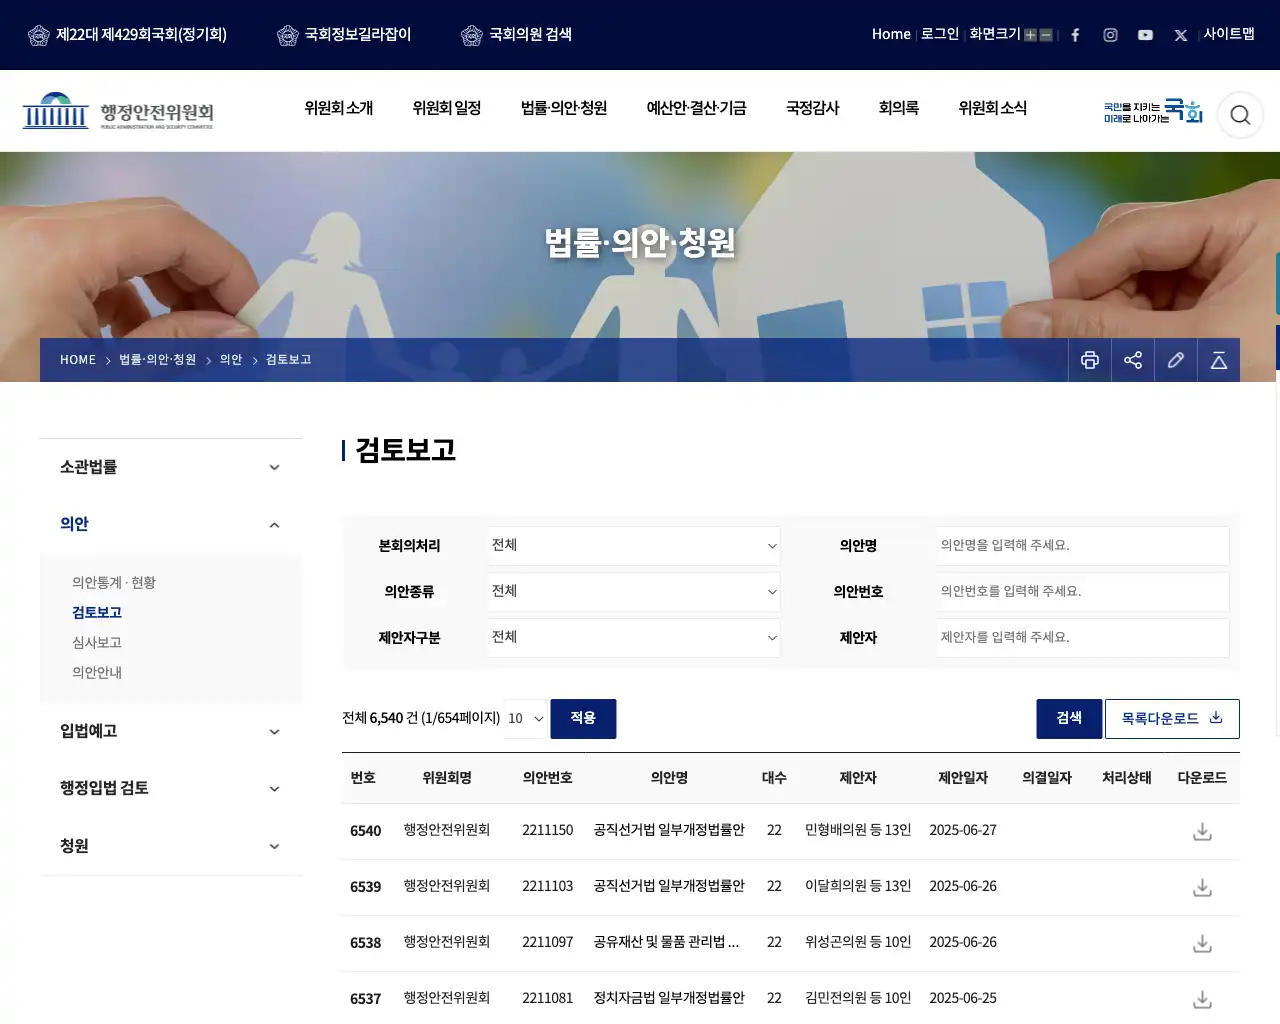Open the X (Twitter) icon in top bar
1280x1024 pixels.
(x=1180, y=35)
